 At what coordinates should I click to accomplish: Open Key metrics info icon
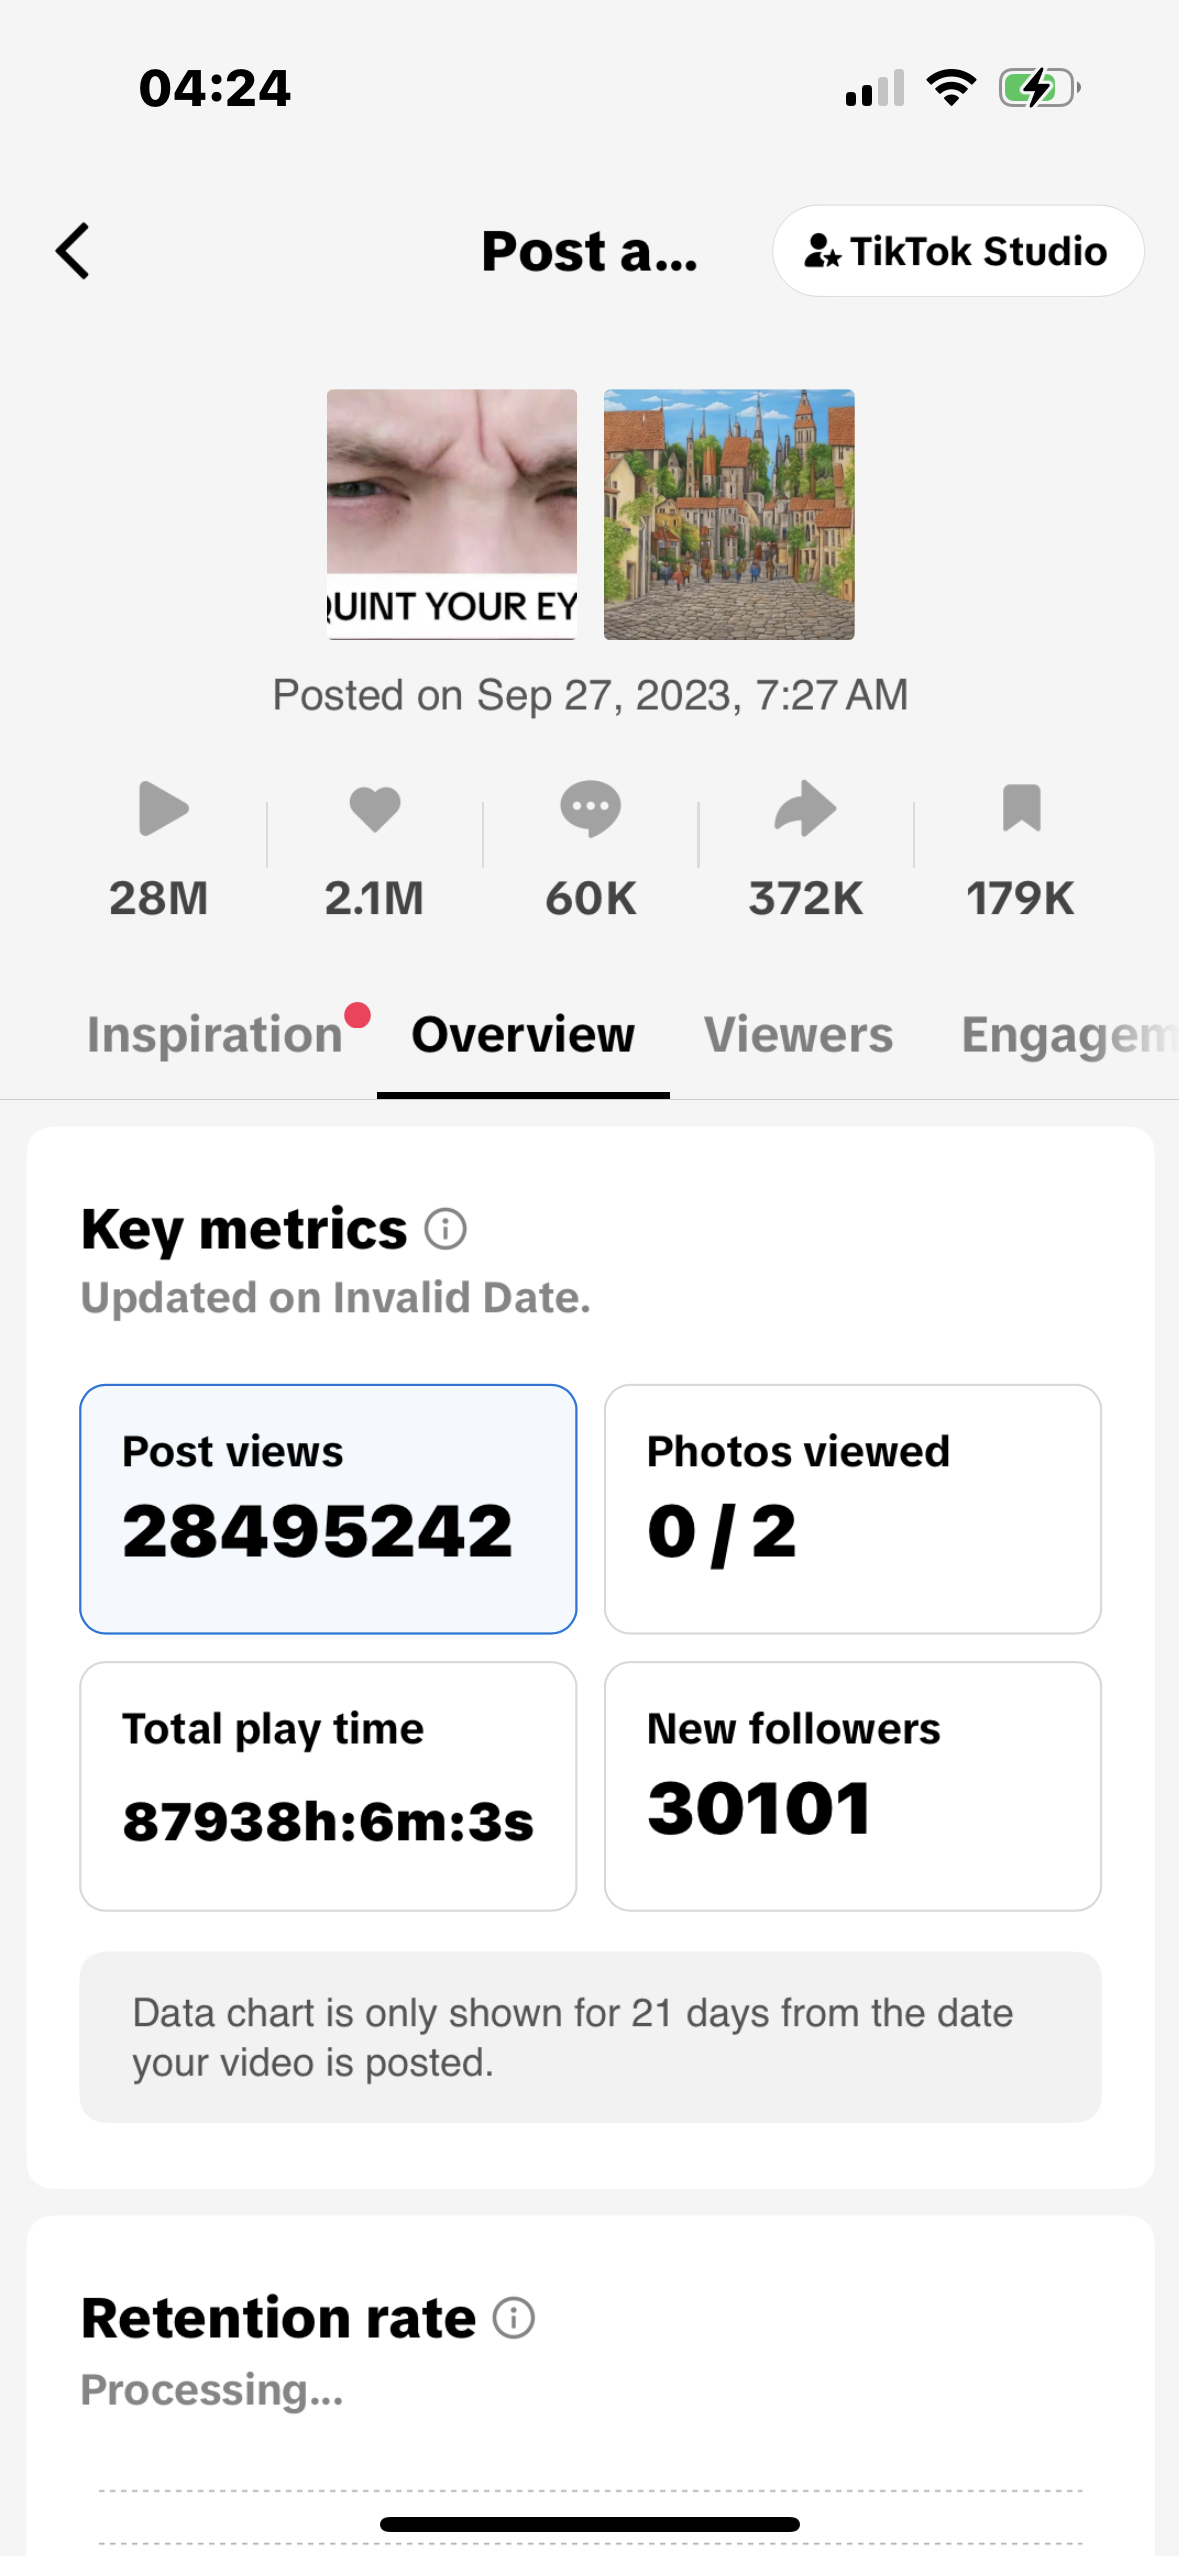coord(446,1229)
